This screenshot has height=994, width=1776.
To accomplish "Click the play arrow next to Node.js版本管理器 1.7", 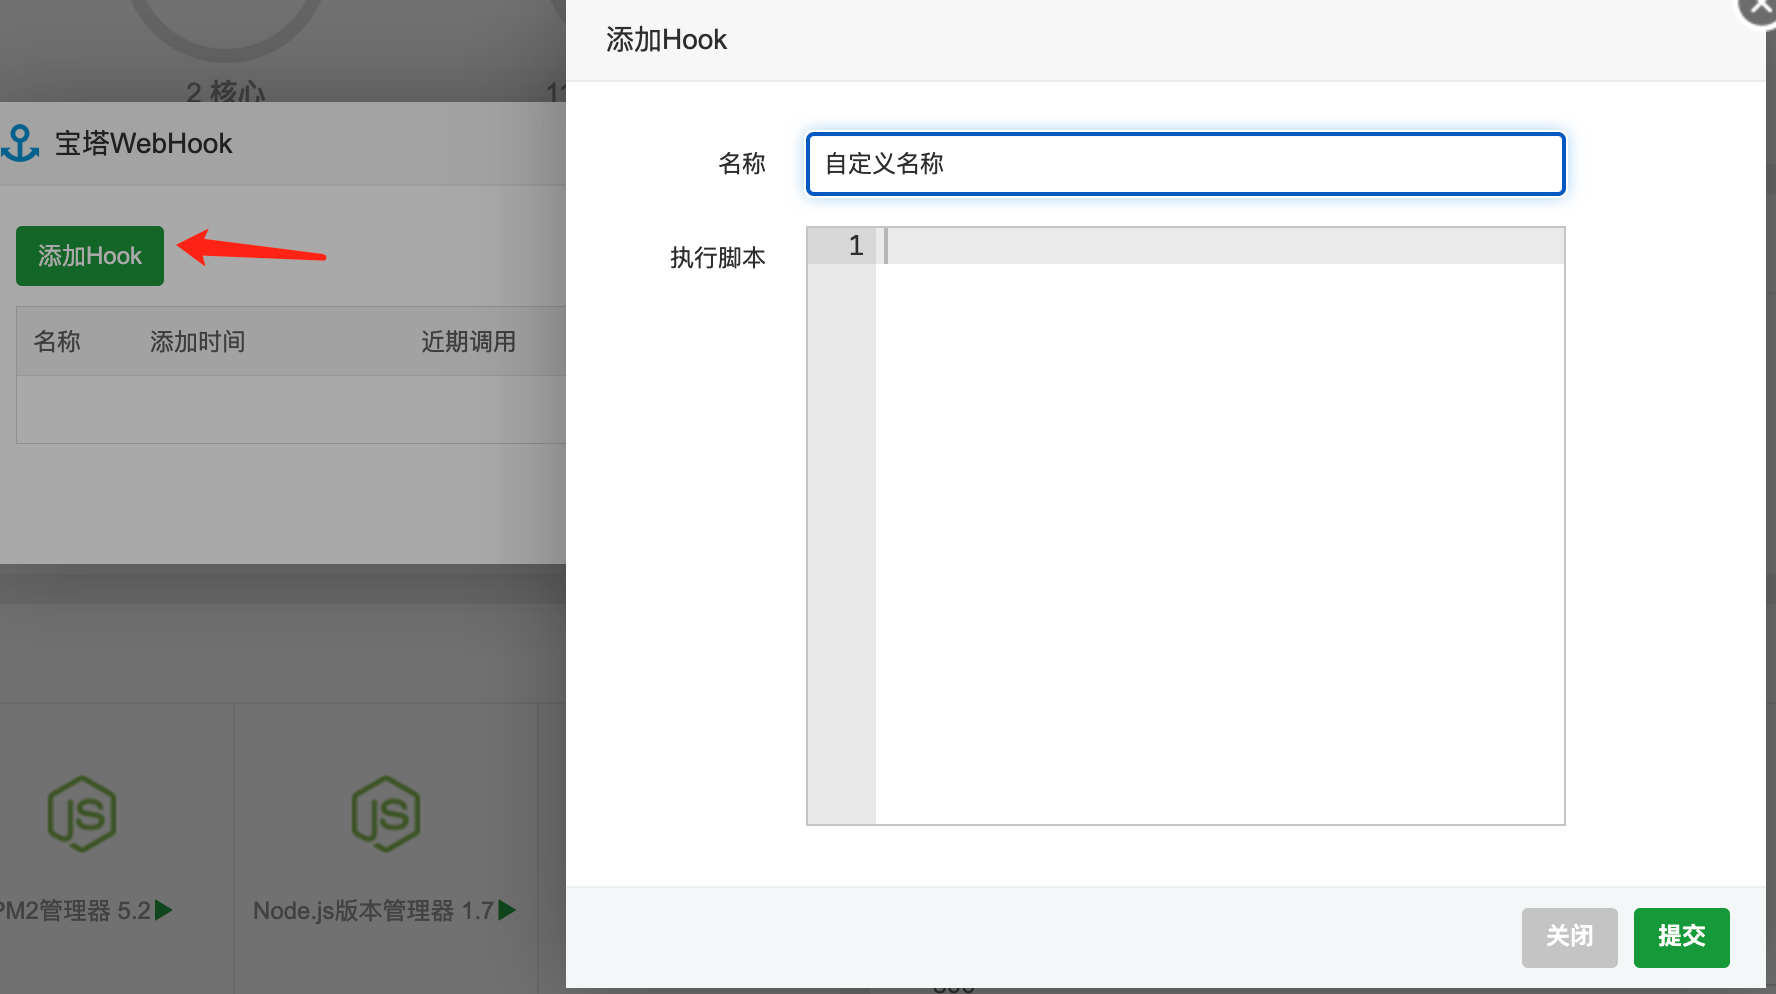I will (x=507, y=910).
